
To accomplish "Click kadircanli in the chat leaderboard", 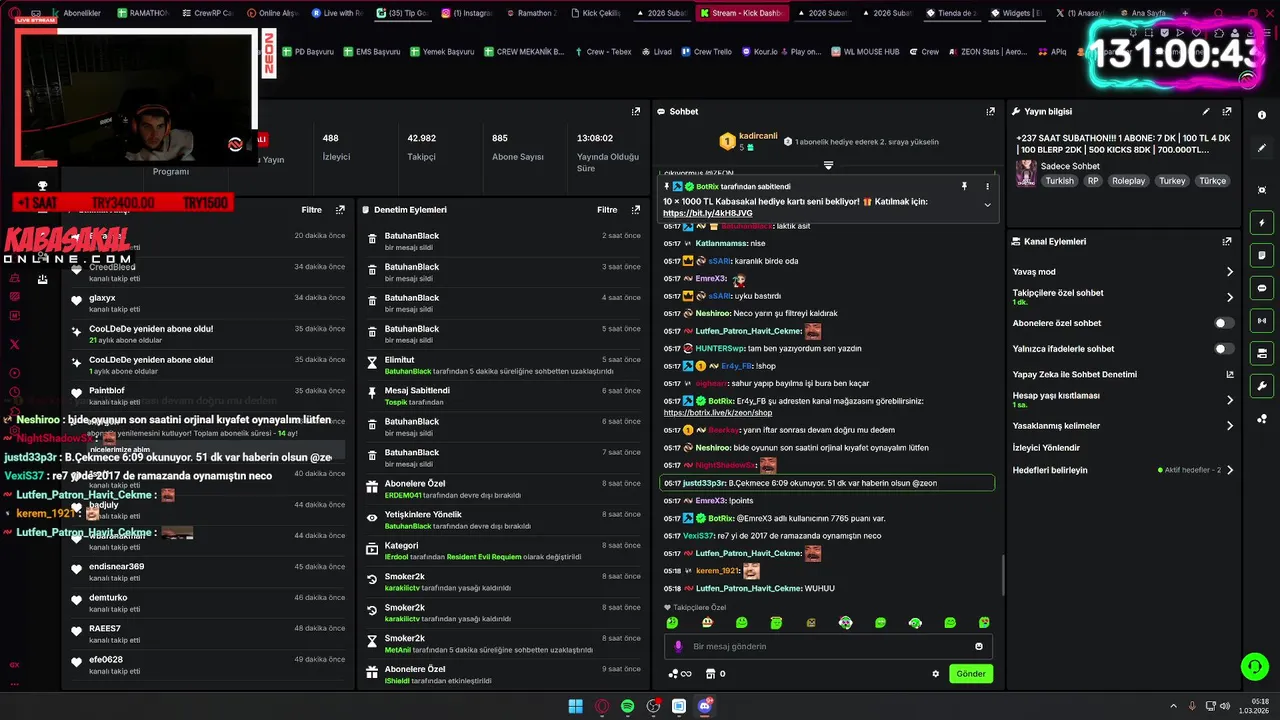I will tap(758, 136).
